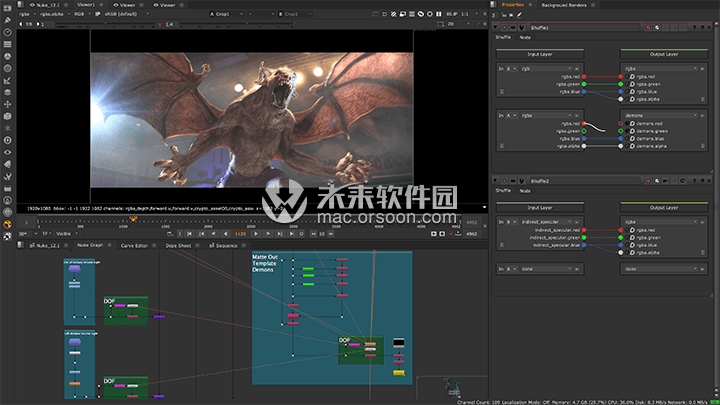Toggle demons.green output enable circle

(627, 131)
